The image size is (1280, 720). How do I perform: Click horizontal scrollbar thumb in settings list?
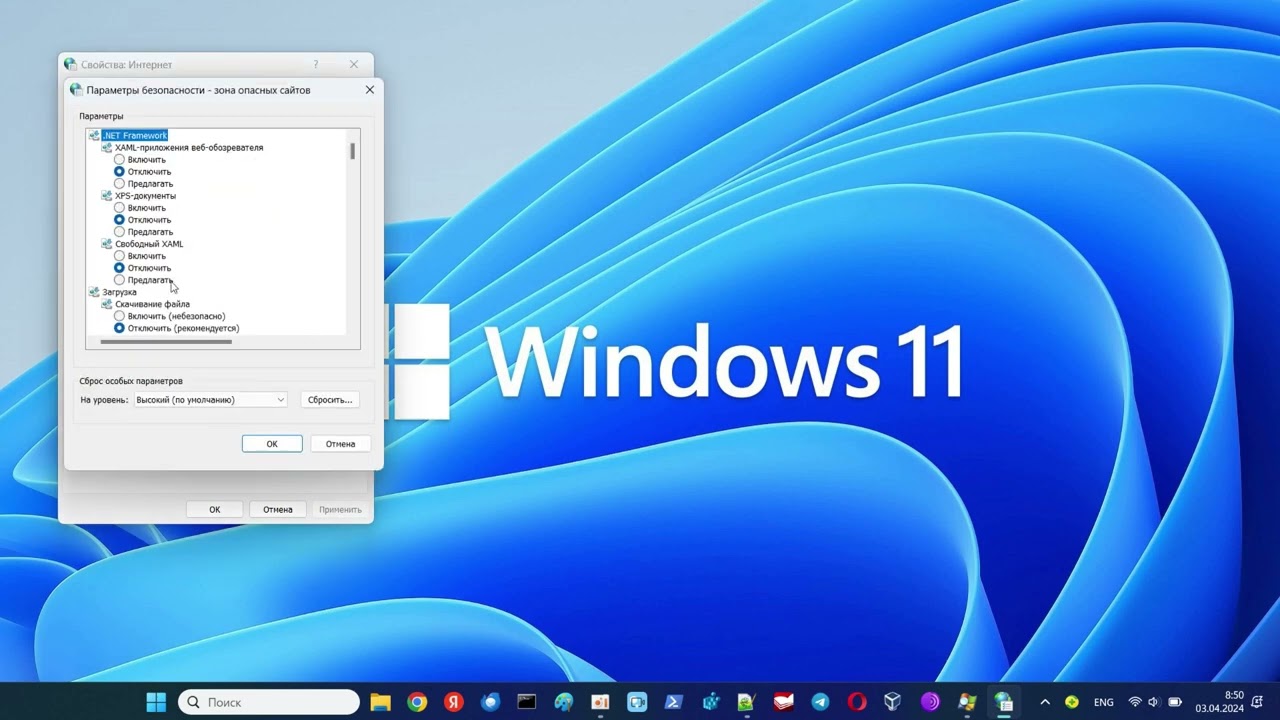[166, 342]
